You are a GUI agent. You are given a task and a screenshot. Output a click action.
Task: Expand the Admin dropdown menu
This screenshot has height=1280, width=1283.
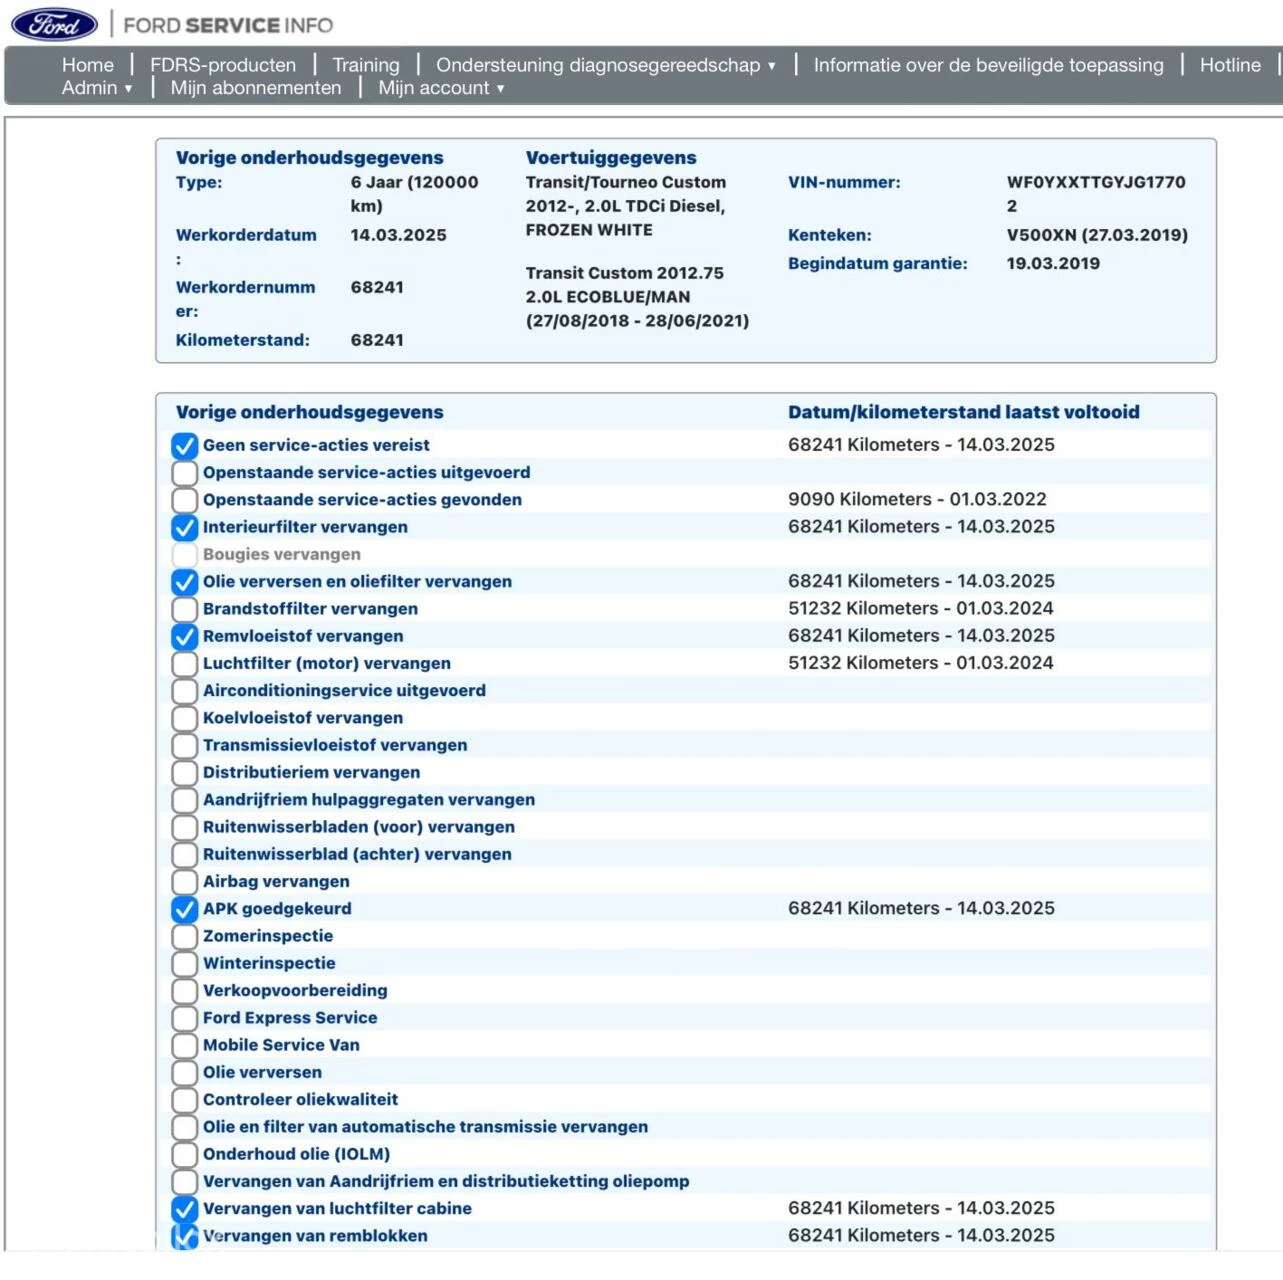point(97,88)
